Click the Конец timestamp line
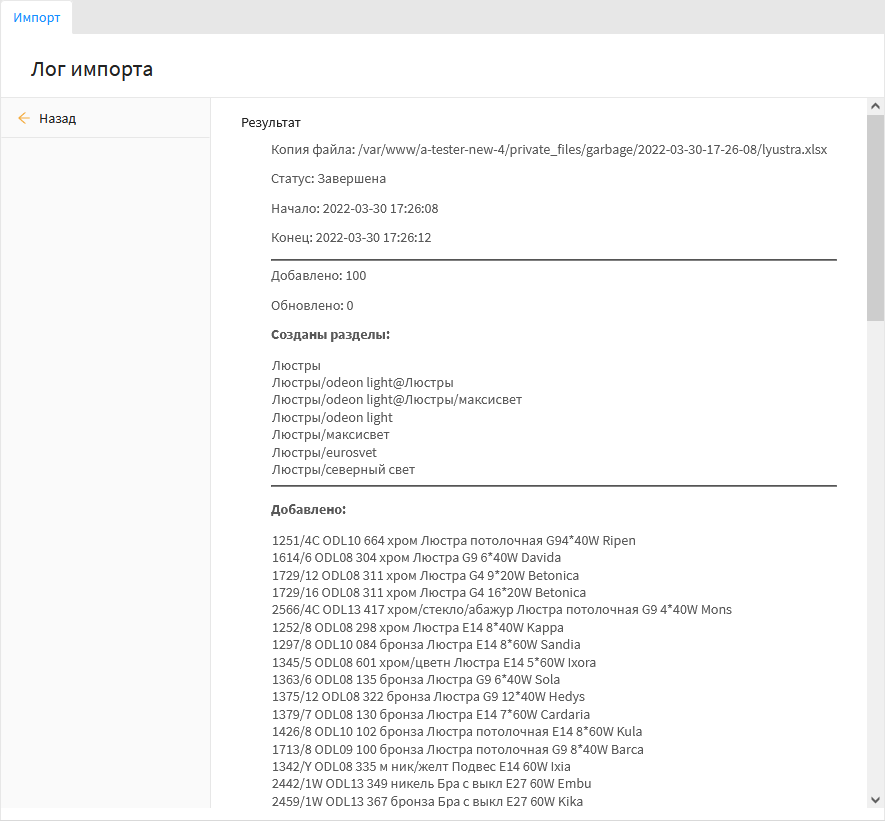885x823 pixels. [x=351, y=239]
